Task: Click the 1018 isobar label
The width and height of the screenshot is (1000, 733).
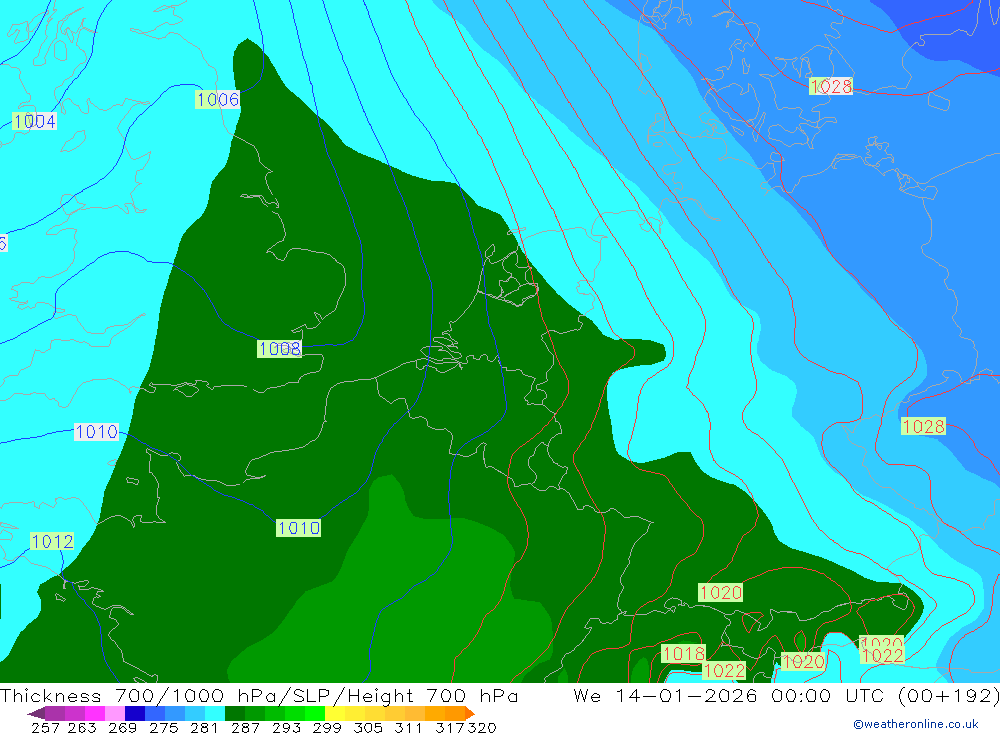Action: pos(684,654)
